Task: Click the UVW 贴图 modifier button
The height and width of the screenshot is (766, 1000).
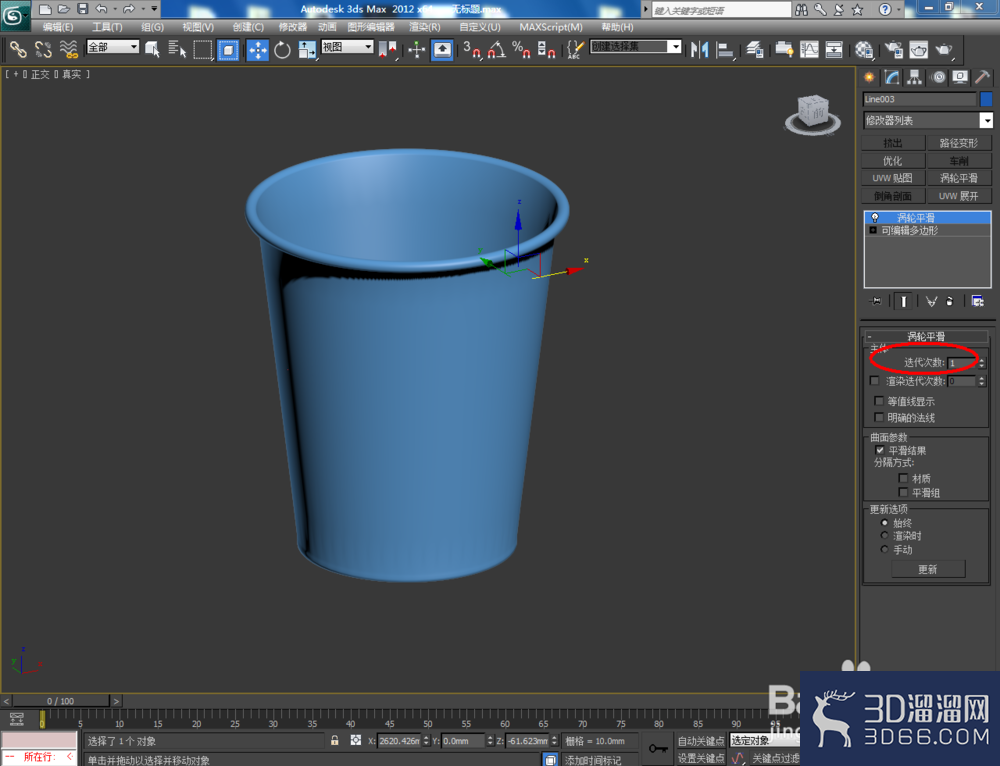Action: pyautogui.click(x=893, y=178)
